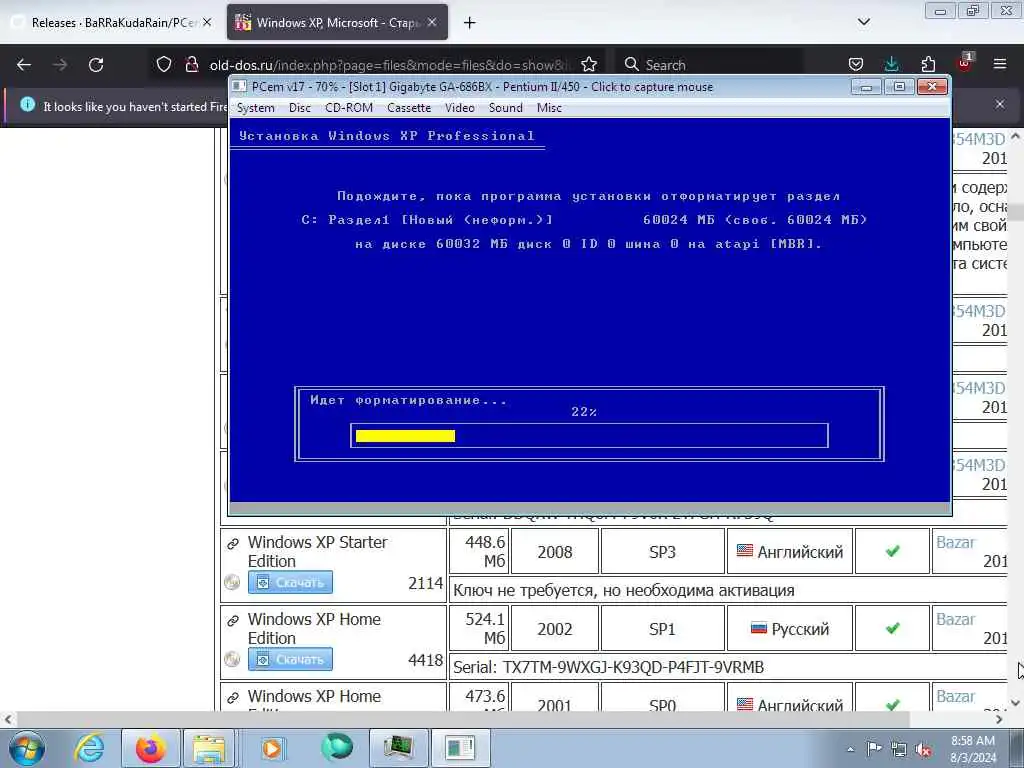The width and height of the screenshot is (1024, 768).
Task: Open the tracking protection shield icon
Action: click(x=164, y=64)
